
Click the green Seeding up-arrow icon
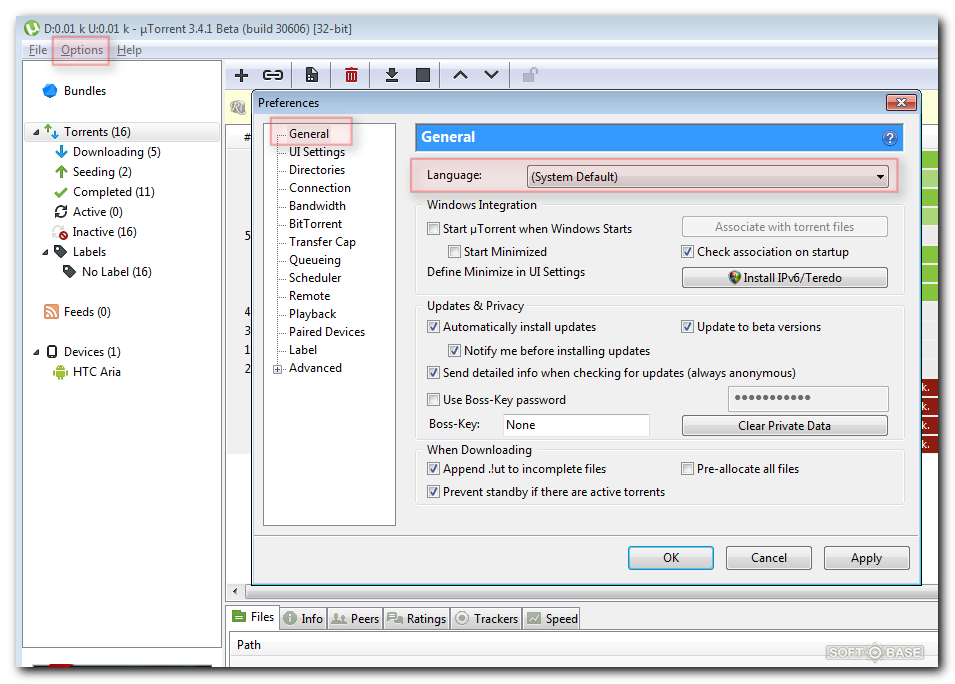coord(61,172)
